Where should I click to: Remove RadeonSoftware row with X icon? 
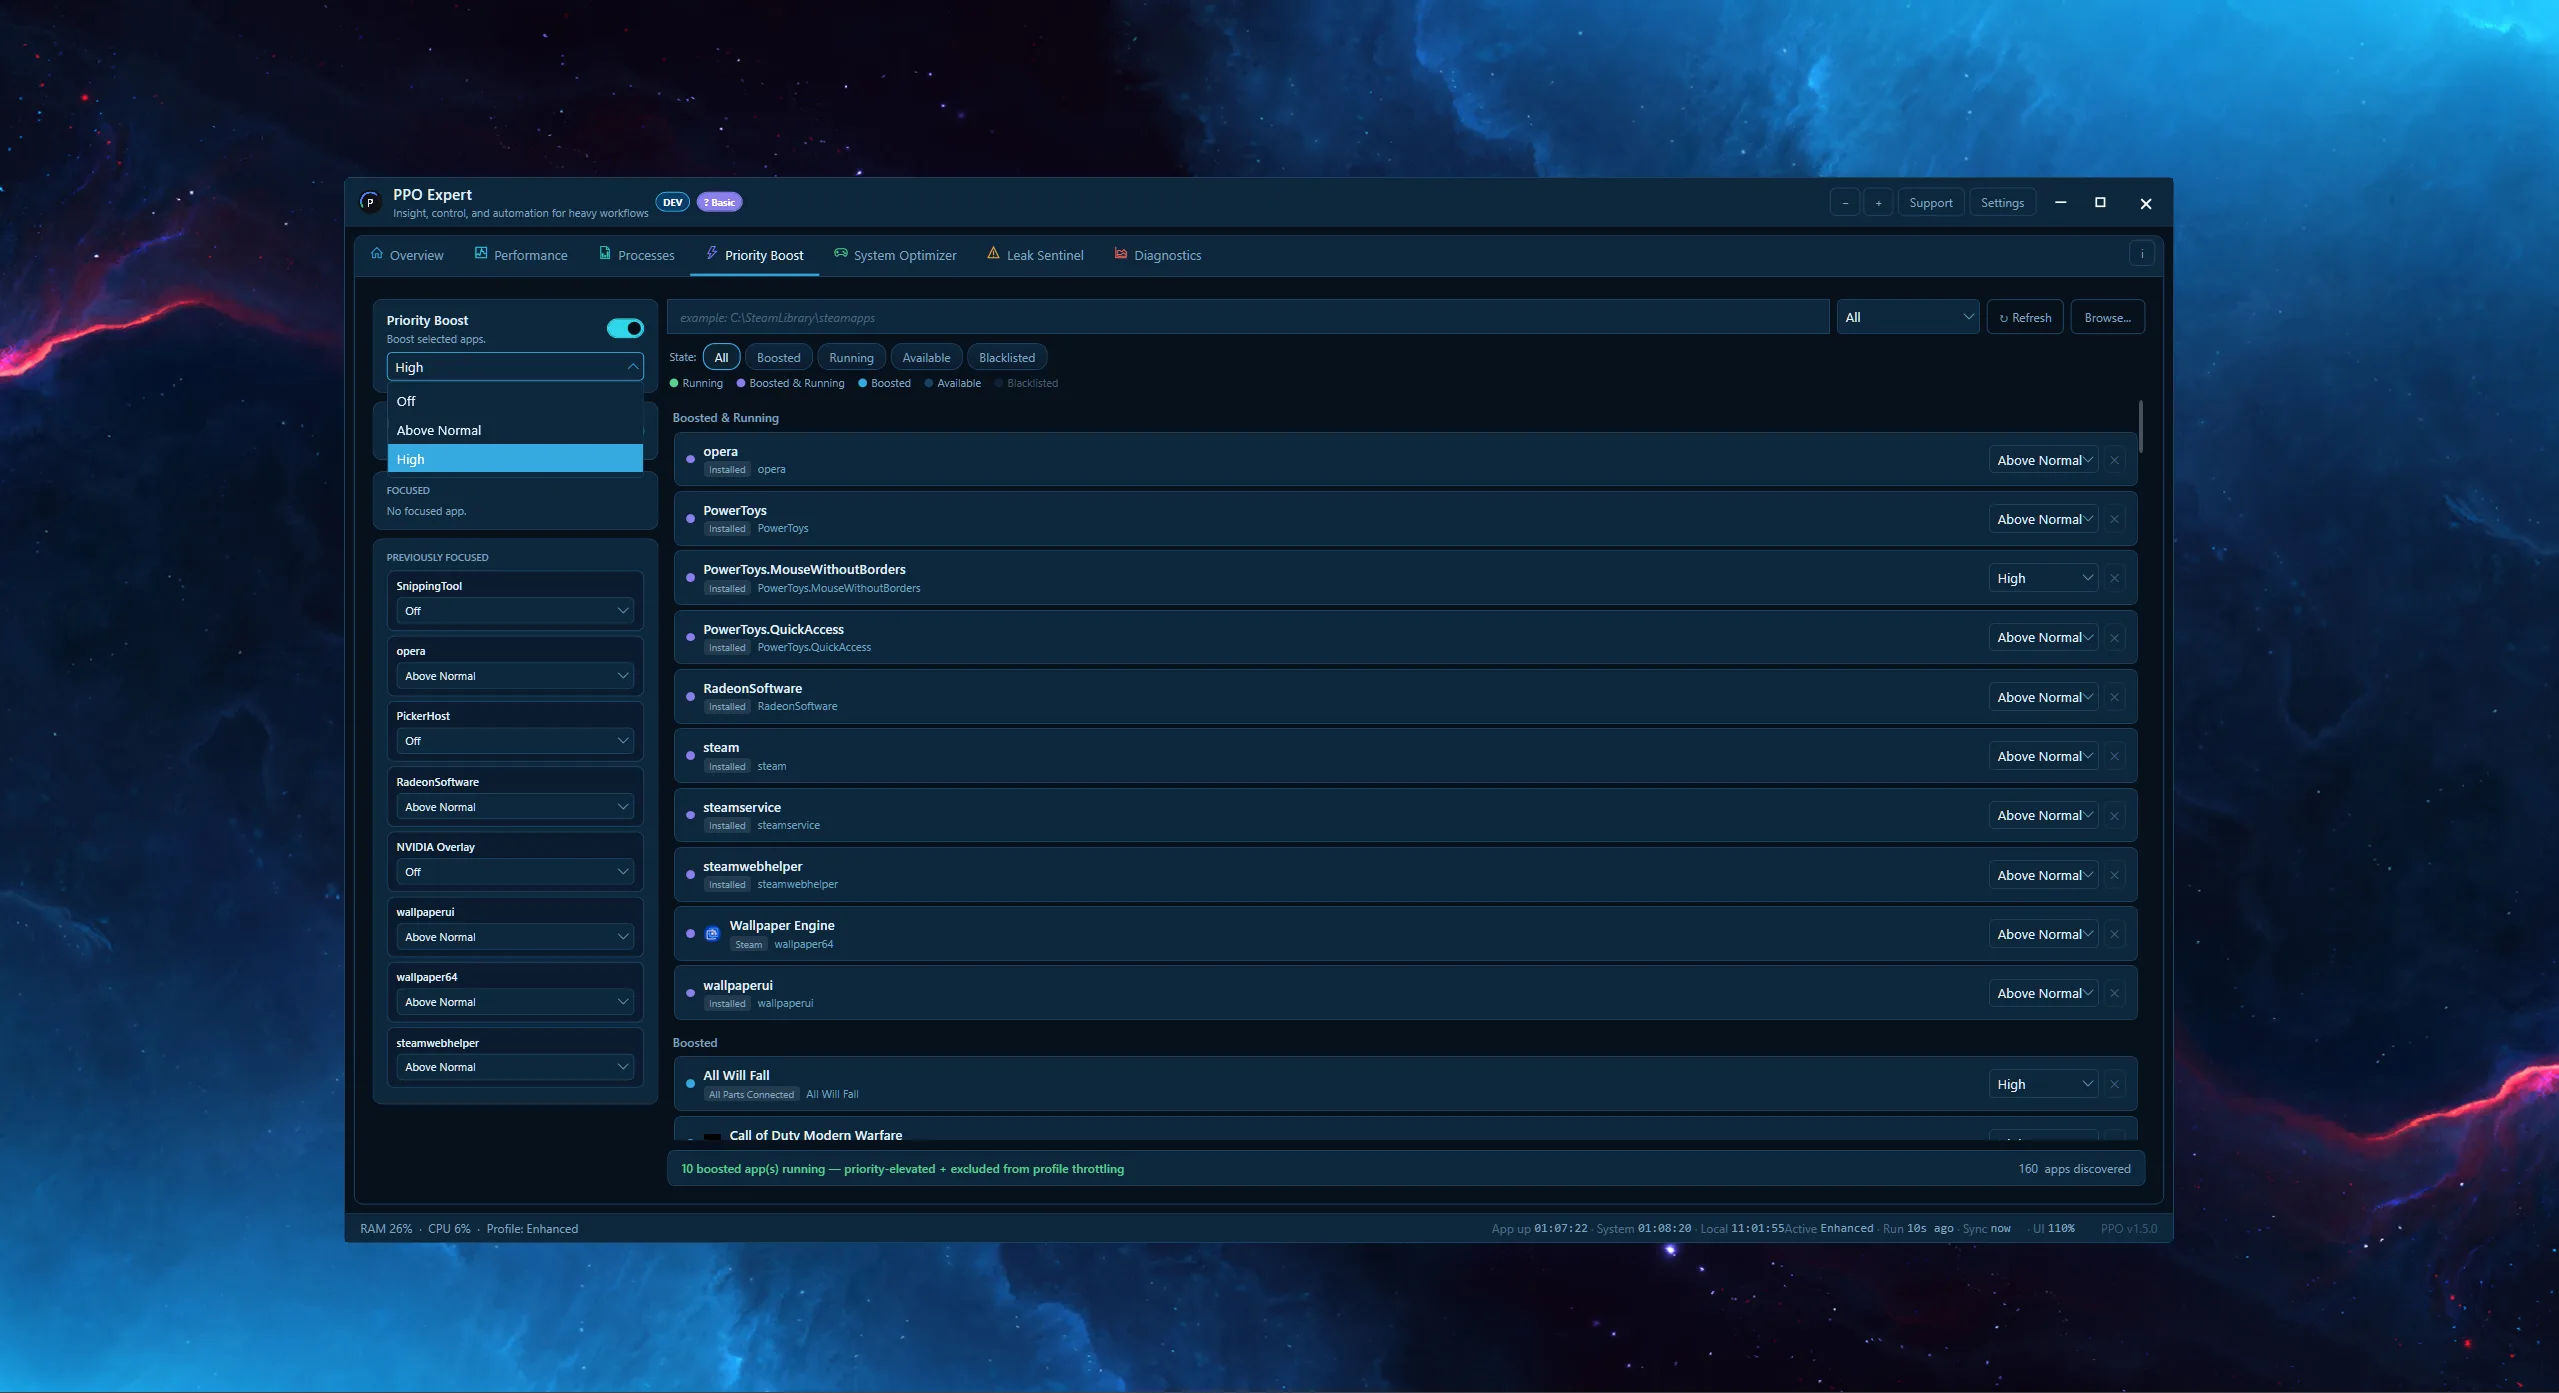2114,697
